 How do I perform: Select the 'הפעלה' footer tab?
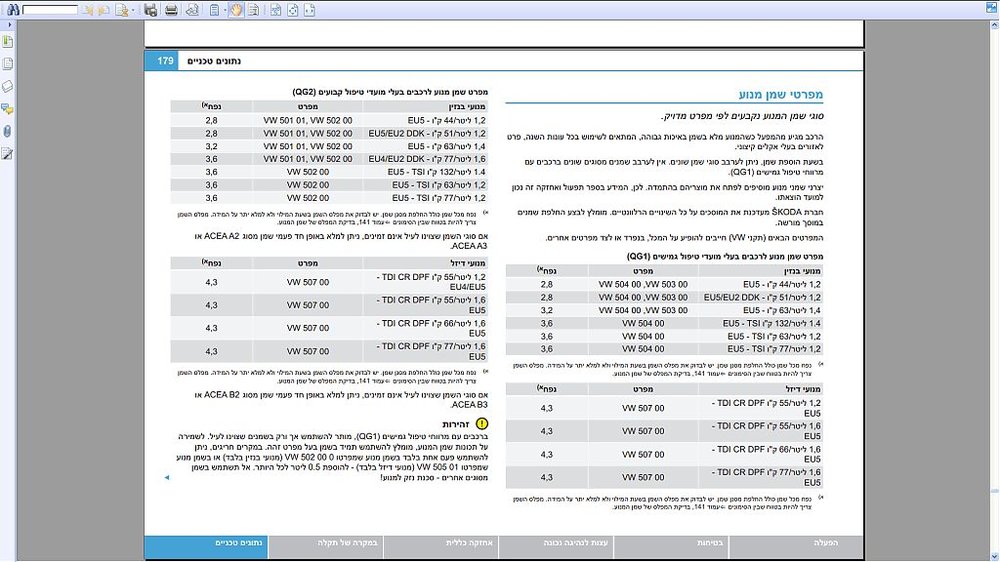pos(795,547)
